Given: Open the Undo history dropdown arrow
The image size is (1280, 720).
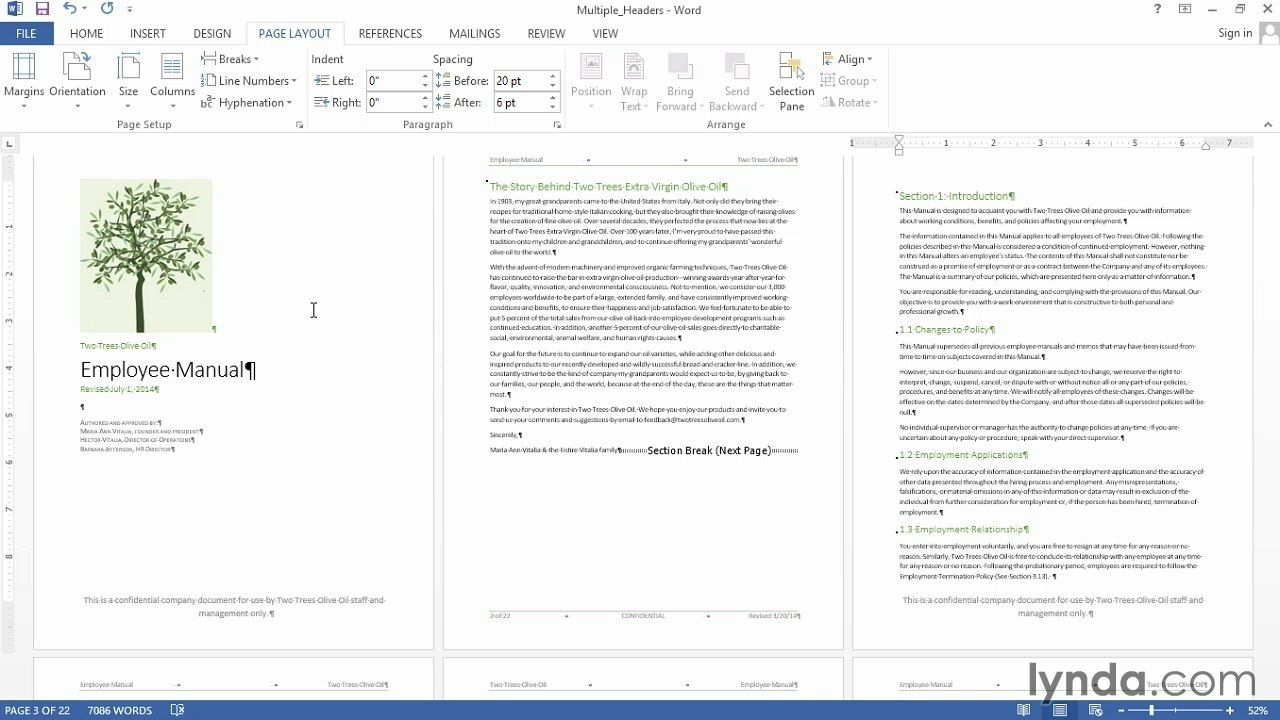Looking at the screenshot, I should [x=84, y=9].
